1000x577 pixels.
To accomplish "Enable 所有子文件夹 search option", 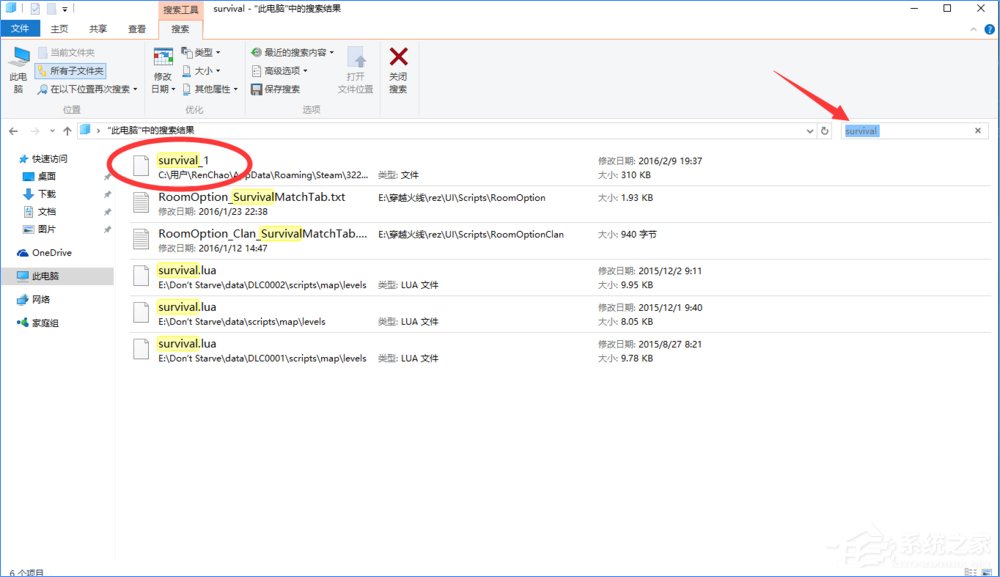I will [x=72, y=70].
